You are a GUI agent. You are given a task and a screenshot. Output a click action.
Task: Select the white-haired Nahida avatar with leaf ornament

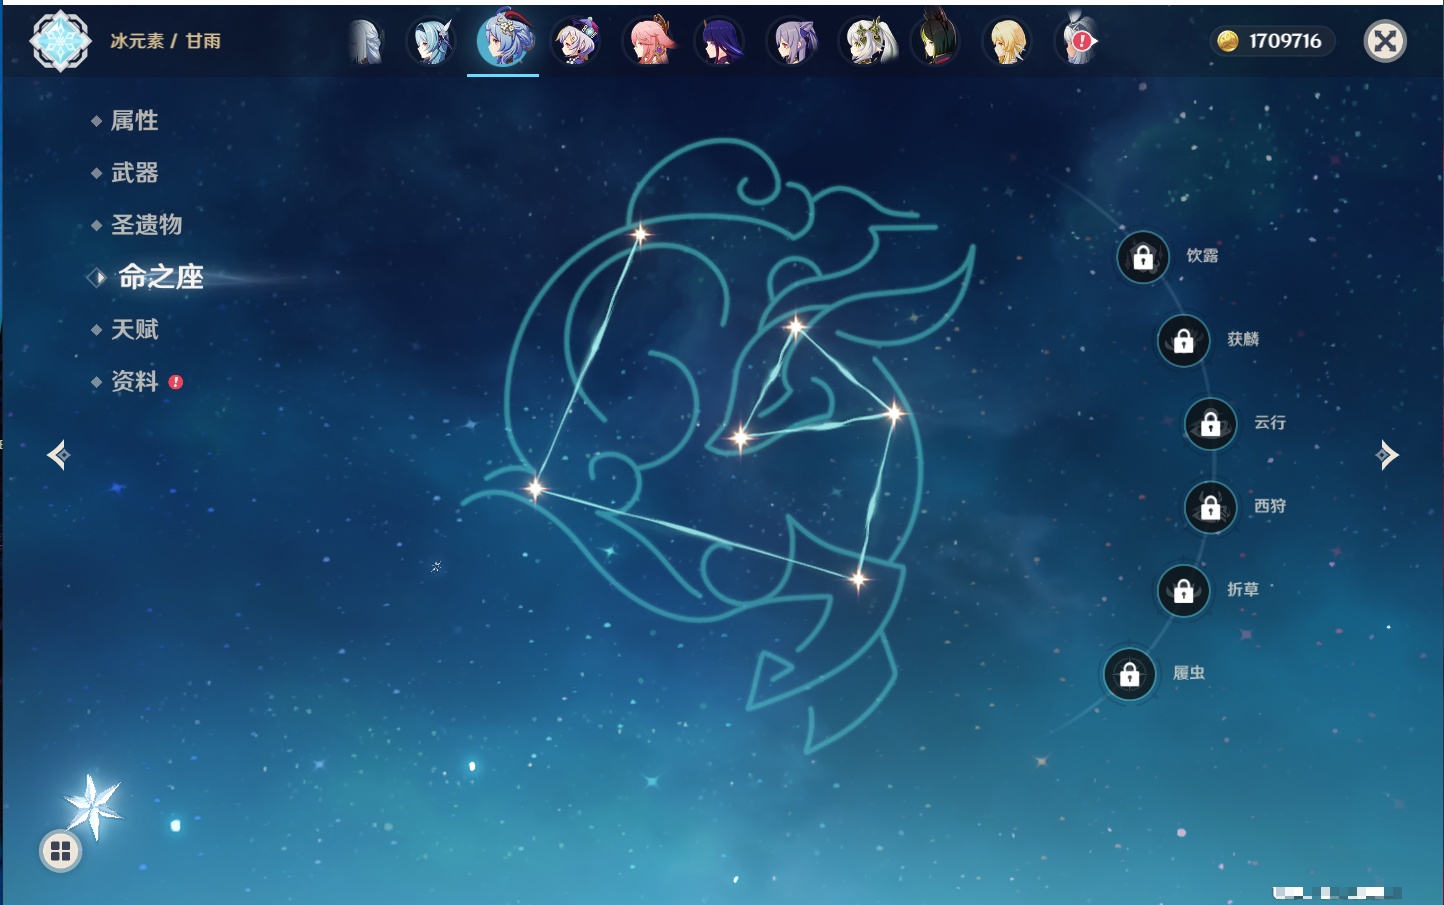(866, 42)
